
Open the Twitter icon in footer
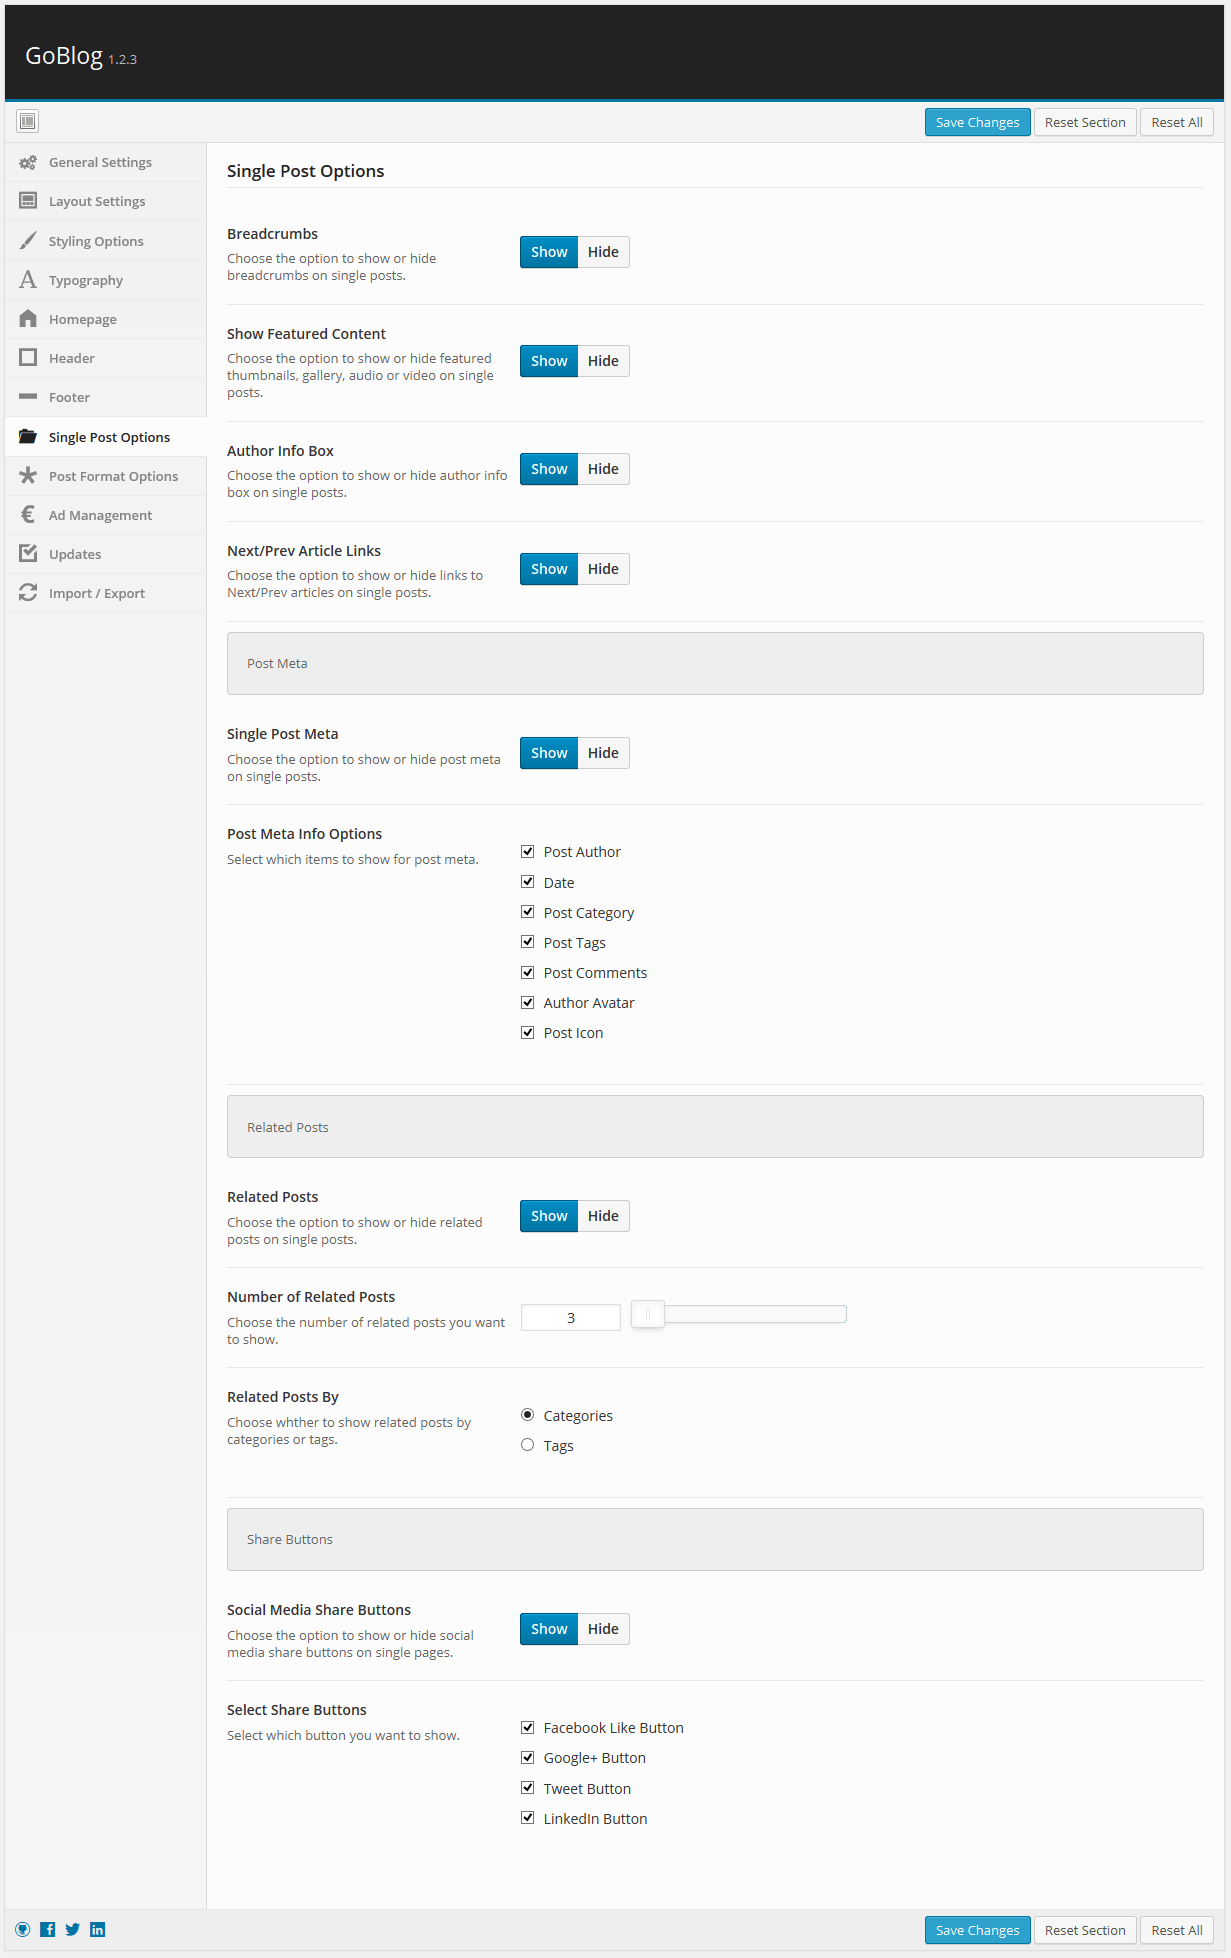tap(73, 1929)
